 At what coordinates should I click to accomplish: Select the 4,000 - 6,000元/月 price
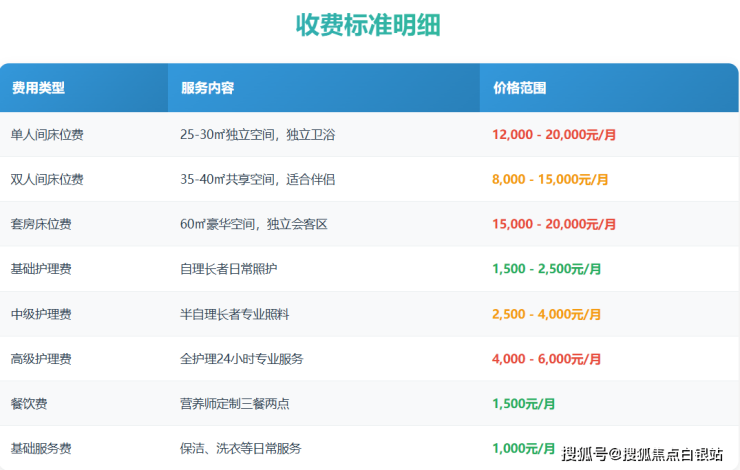[546, 359]
